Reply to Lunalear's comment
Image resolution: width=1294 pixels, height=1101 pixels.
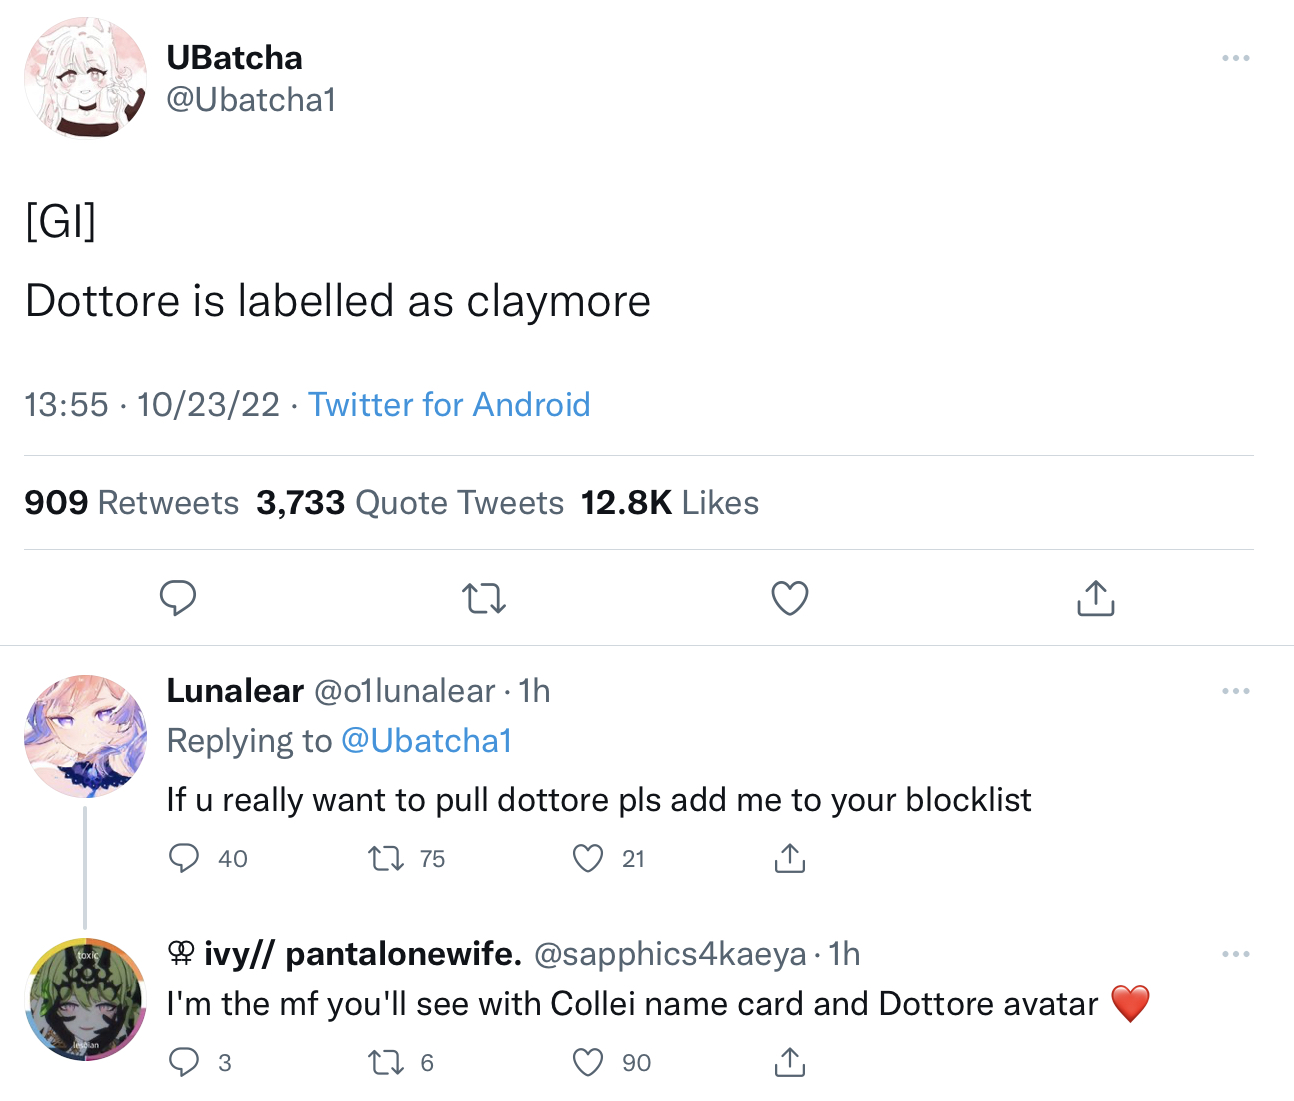[x=184, y=858]
